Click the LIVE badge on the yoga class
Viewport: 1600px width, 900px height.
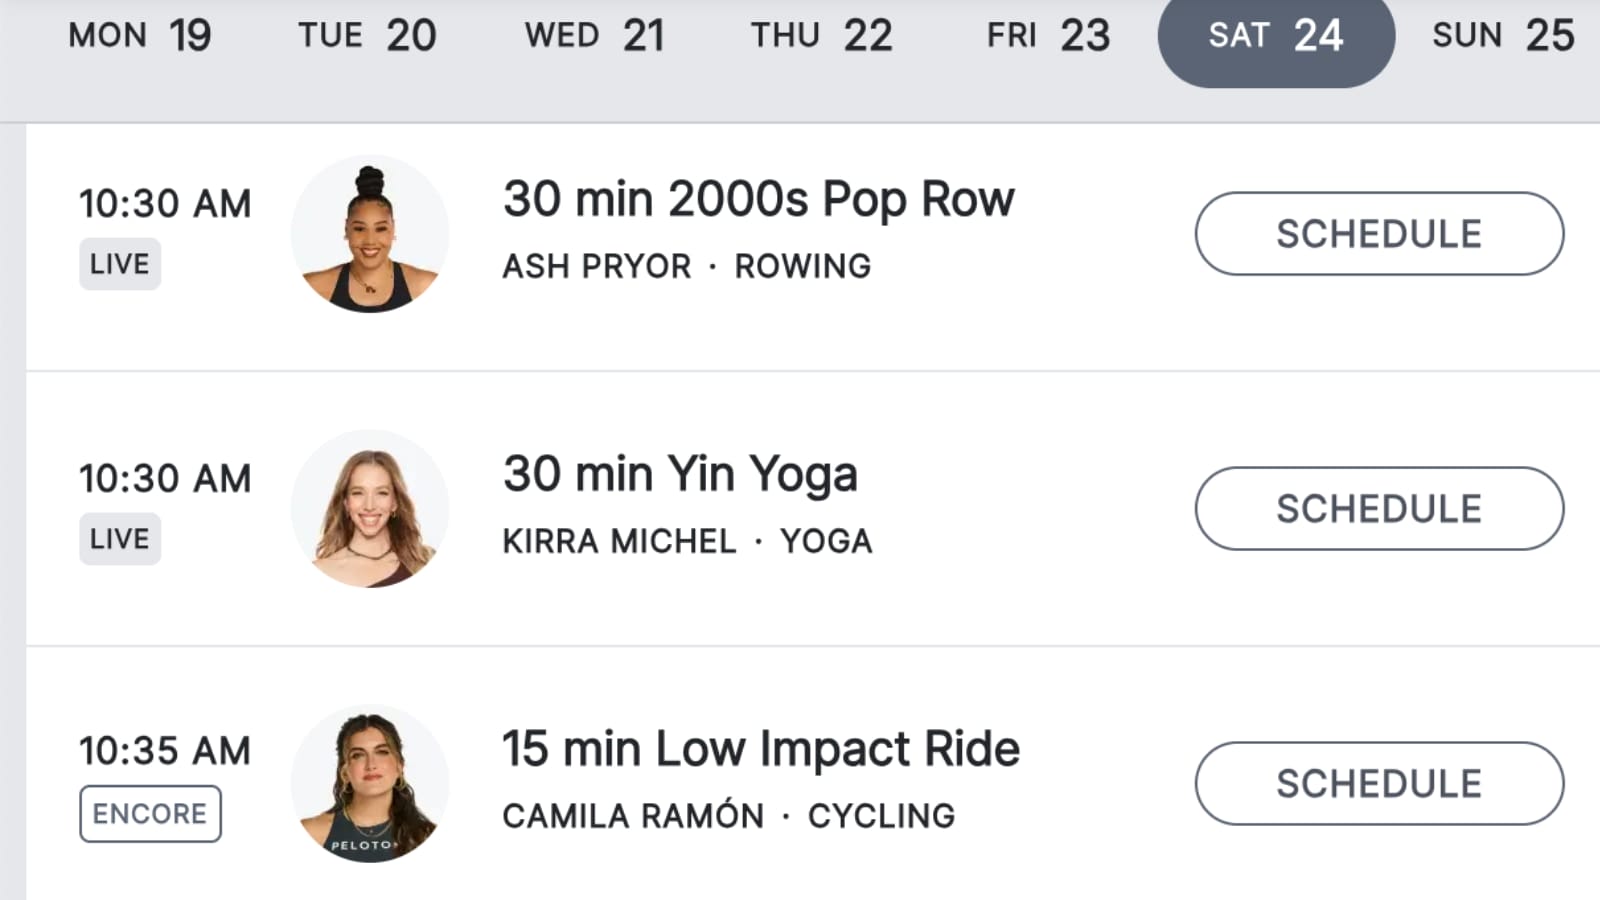(120, 539)
